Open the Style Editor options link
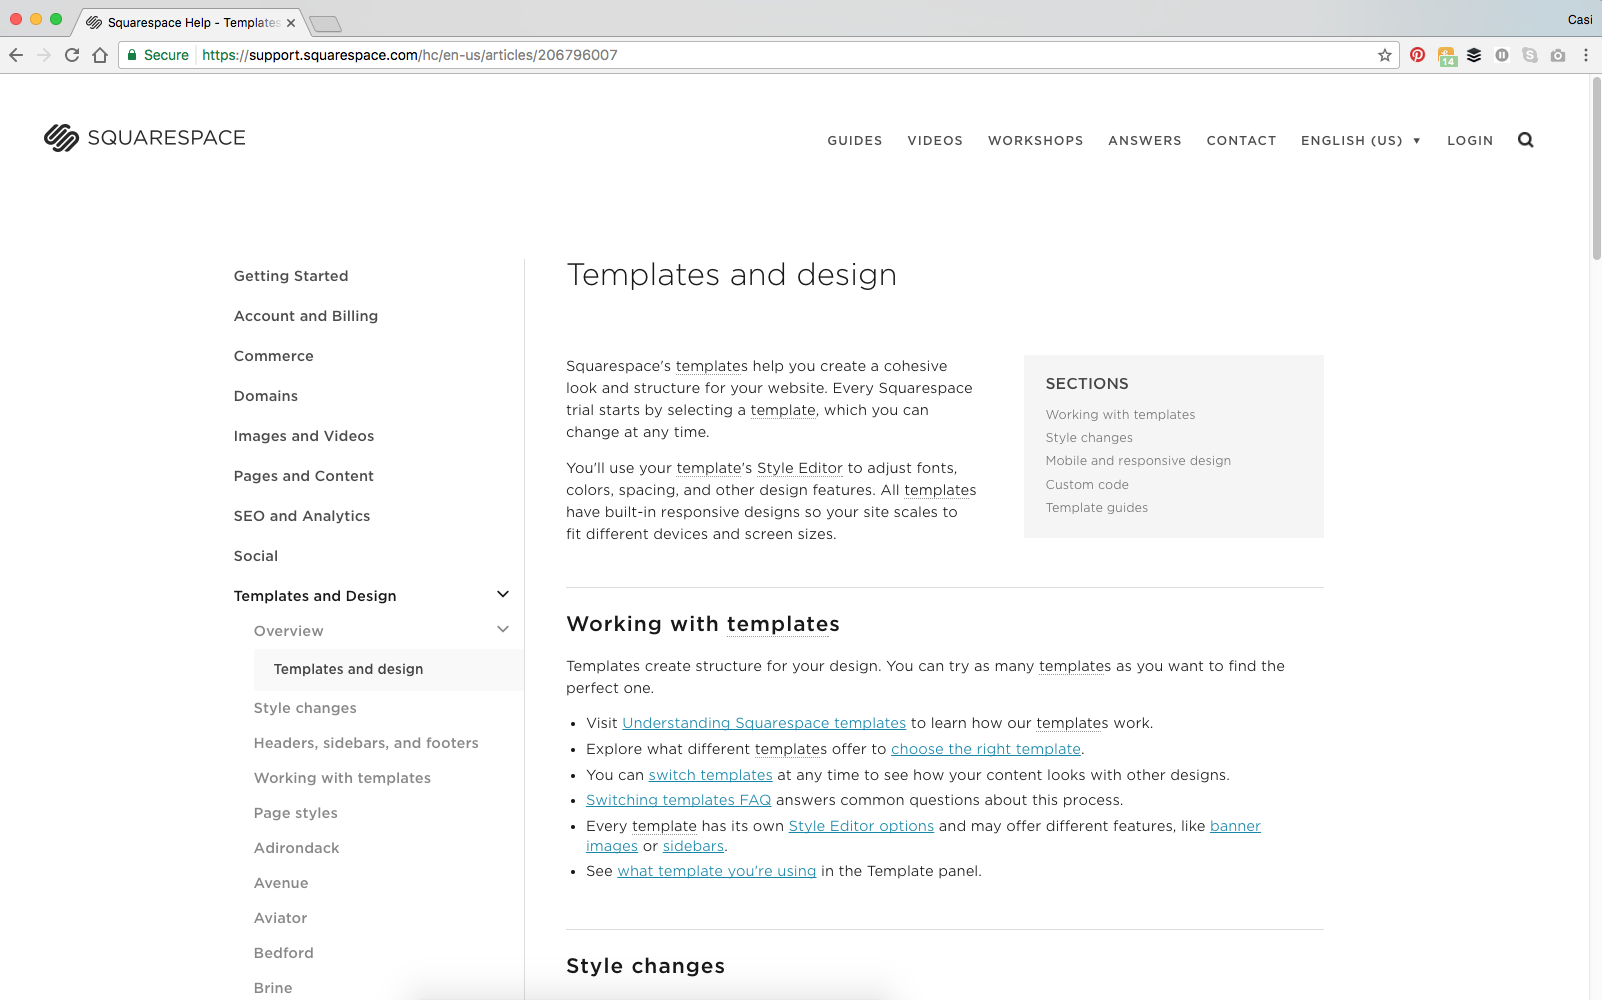The image size is (1602, 1000). pos(861,826)
